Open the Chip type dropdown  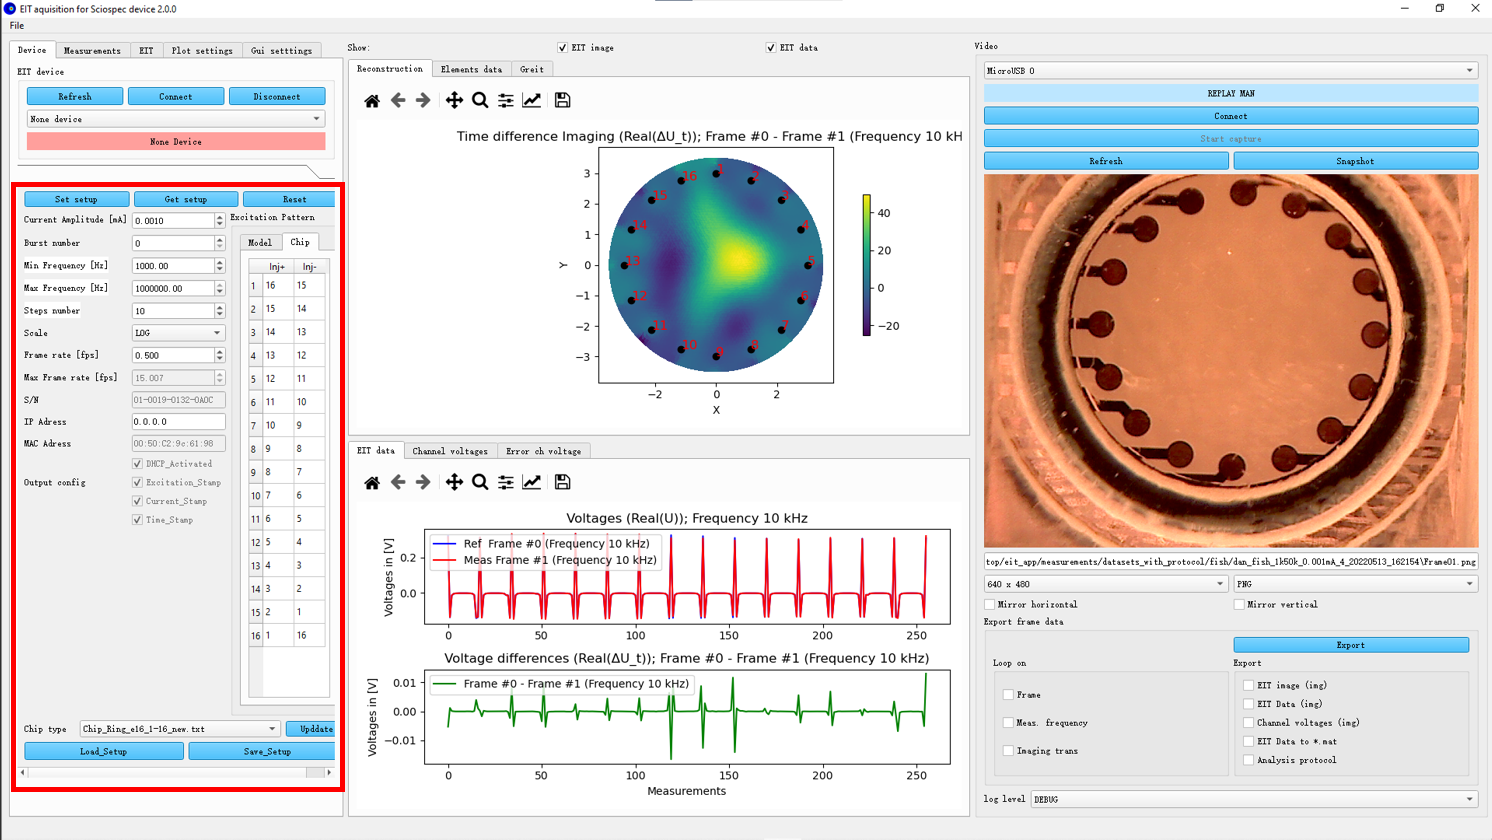point(180,729)
